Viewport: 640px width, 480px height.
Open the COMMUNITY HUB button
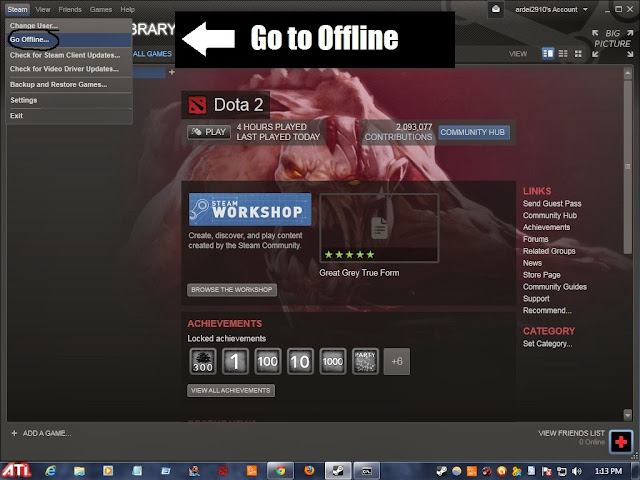coord(474,132)
